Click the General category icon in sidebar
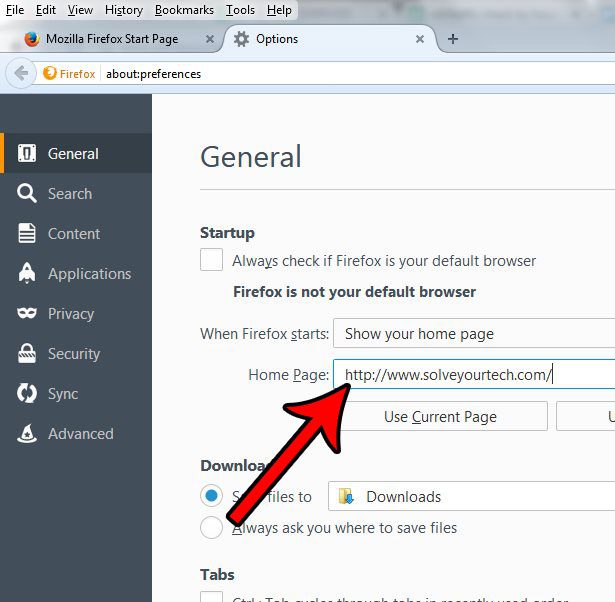 [x=27, y=153]
